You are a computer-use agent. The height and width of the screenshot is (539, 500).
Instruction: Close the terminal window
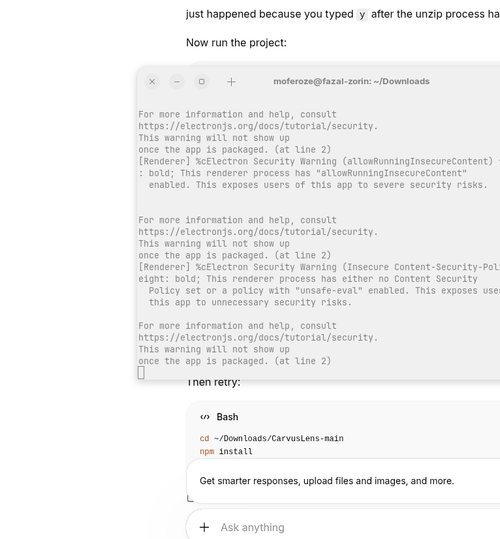[152, 82]
